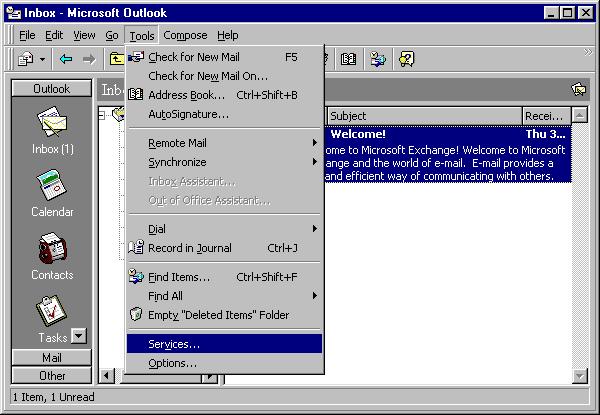
Task: Click the "1 Item, 1 Unread" status text
Action: (x=54, y=397)
